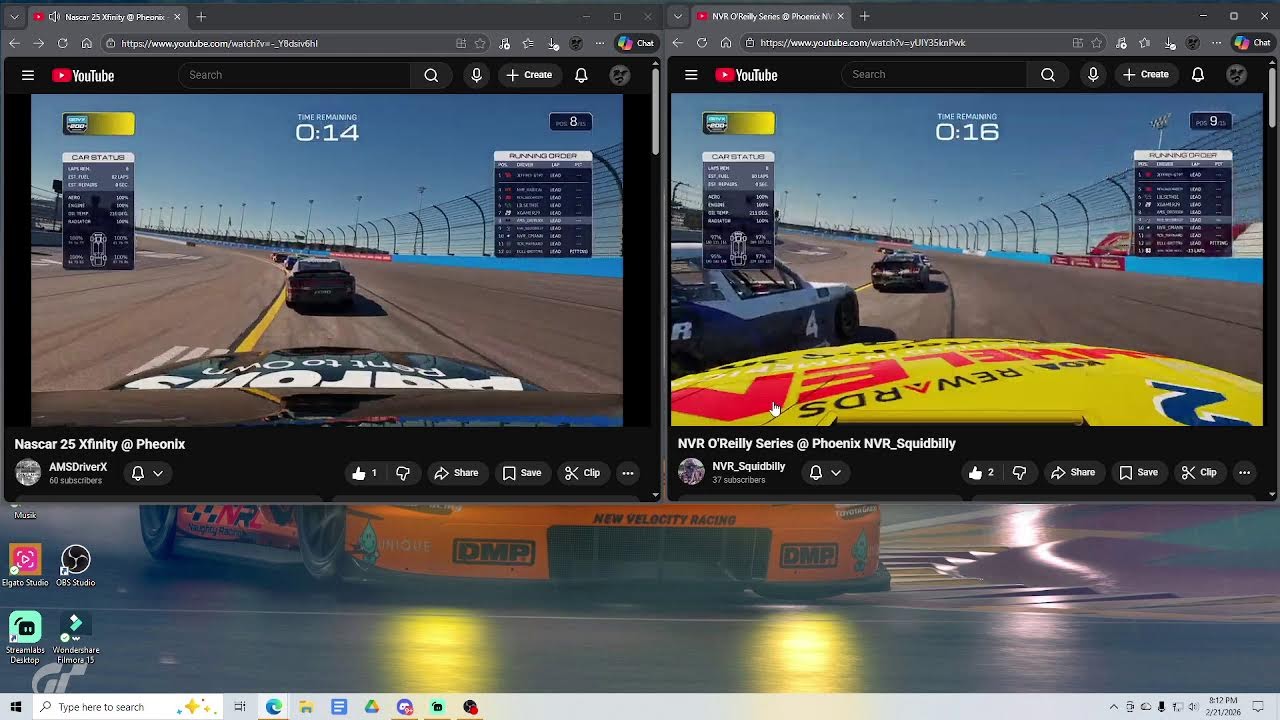This screenshot has height=720, width=1280.
Task: Go to browser home page in left window
Action: pos(86,43)
